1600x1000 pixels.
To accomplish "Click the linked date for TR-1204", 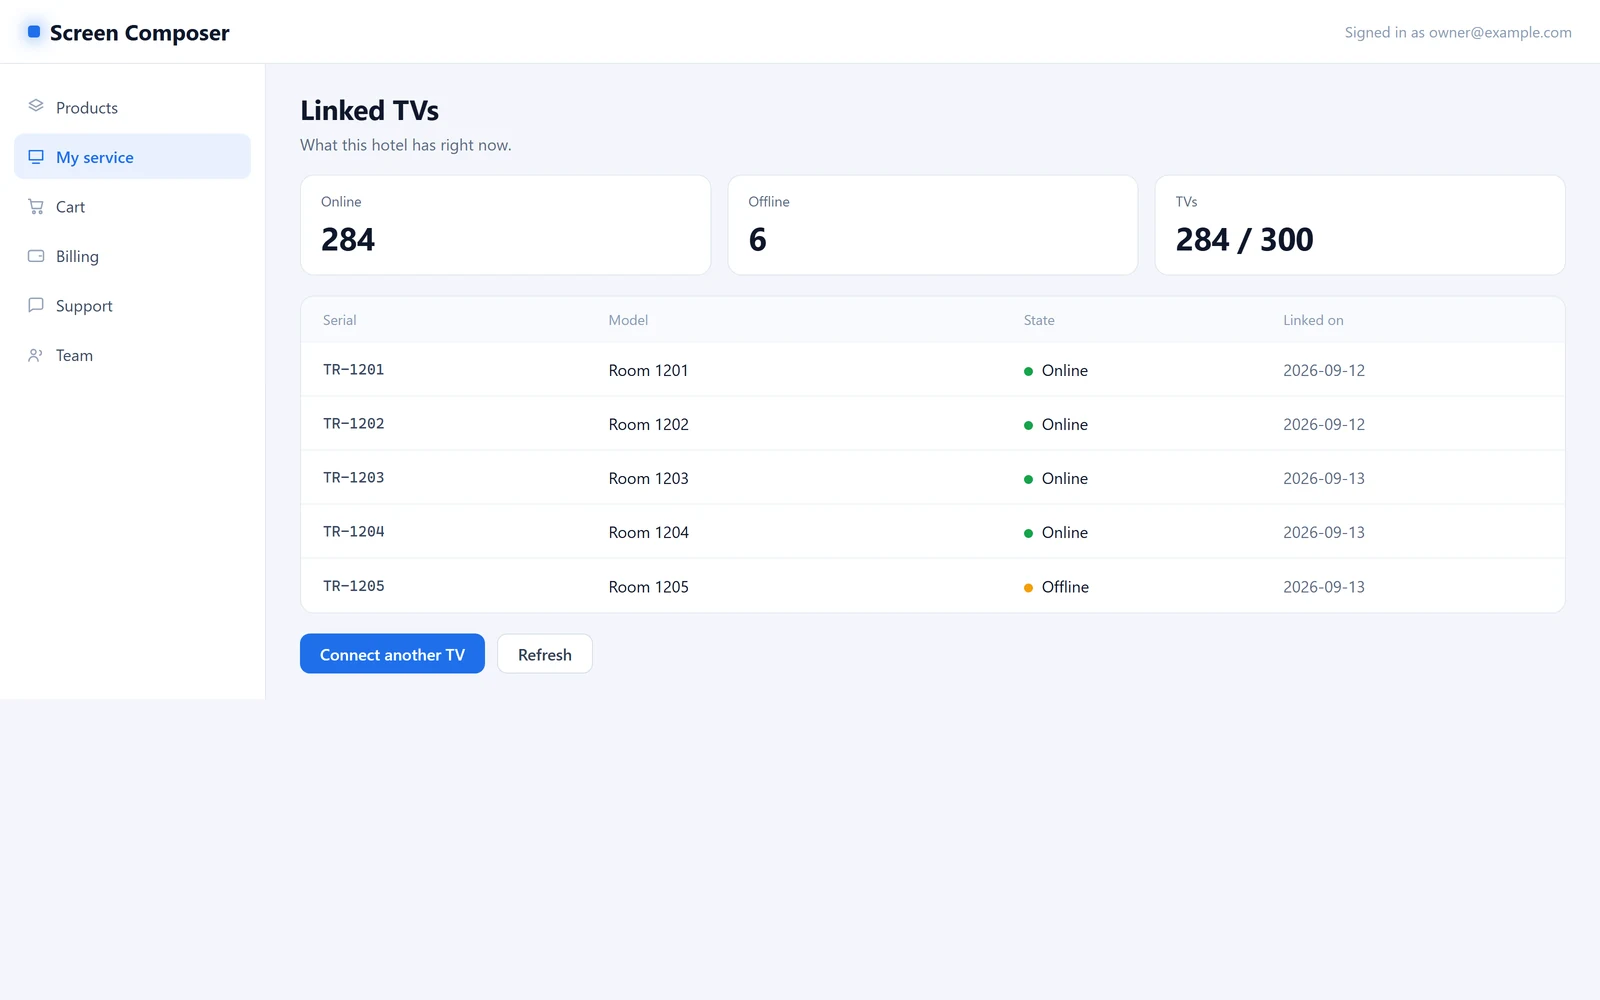I will point(1324,532).
